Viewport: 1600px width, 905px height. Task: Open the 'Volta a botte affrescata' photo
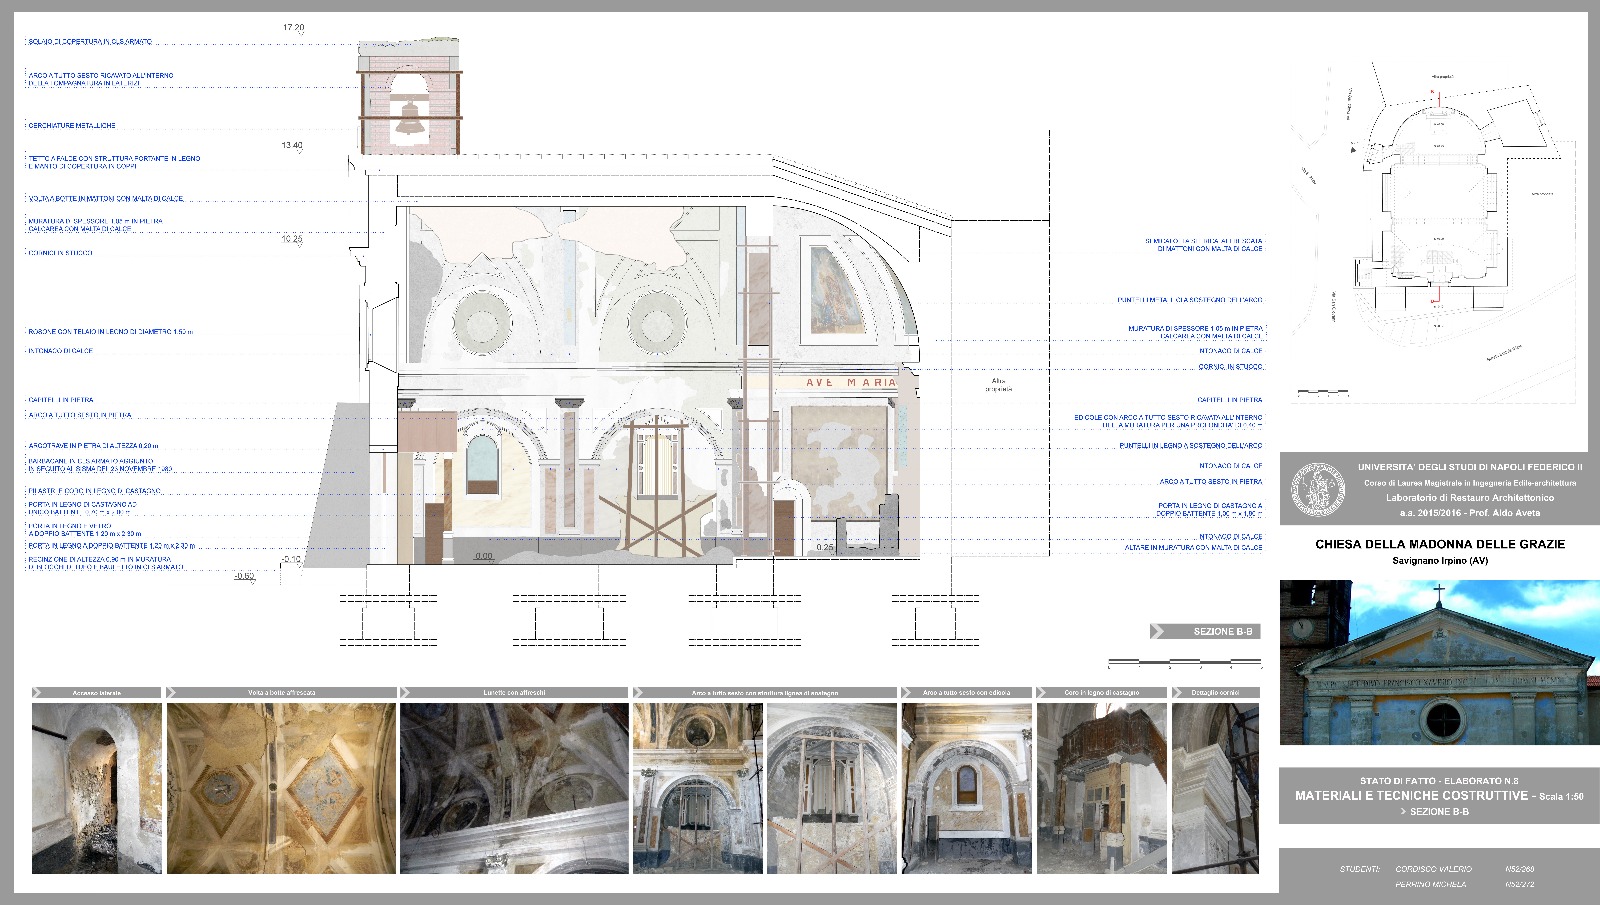coord(281,788)
